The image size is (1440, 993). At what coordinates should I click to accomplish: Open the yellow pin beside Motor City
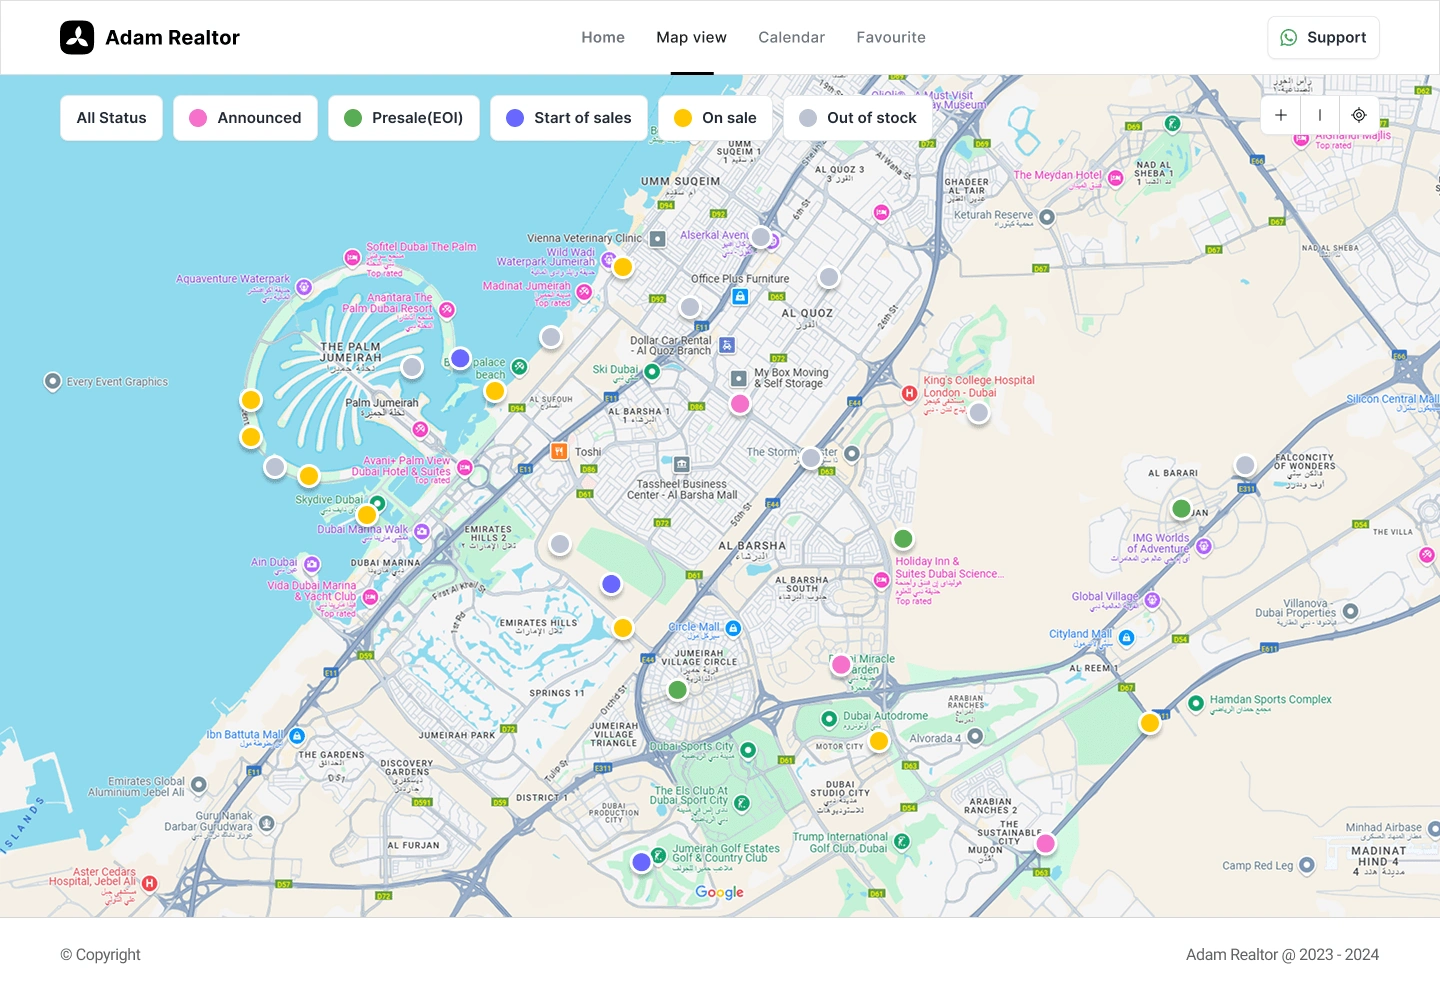pyautogui.click(x=879, y=741)
